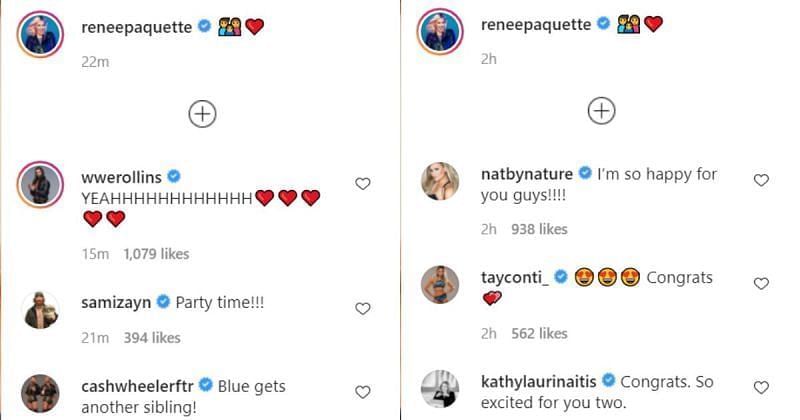The width and height of the screenshot is (800, 420).
Task: Show the 562 likes list
Action: tap(539, 333)
